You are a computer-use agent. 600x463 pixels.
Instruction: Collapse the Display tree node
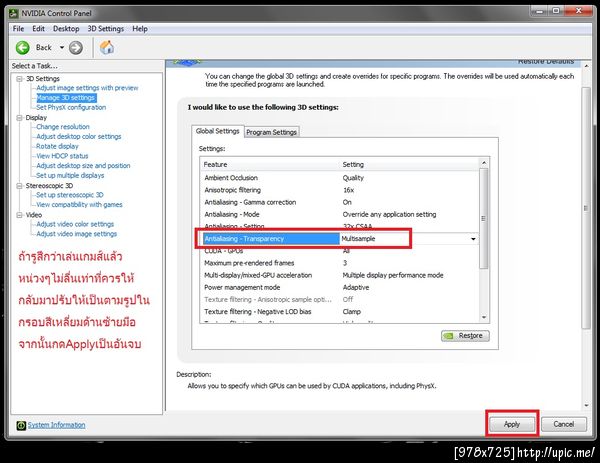coord(19,118)
